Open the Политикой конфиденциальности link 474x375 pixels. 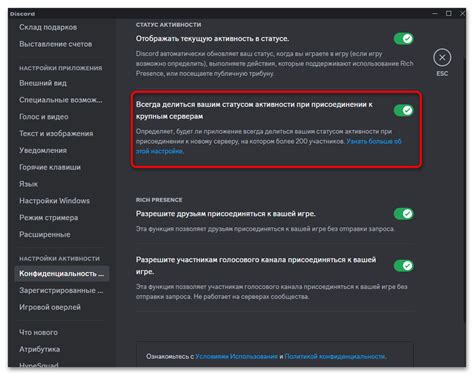[335, 356]
